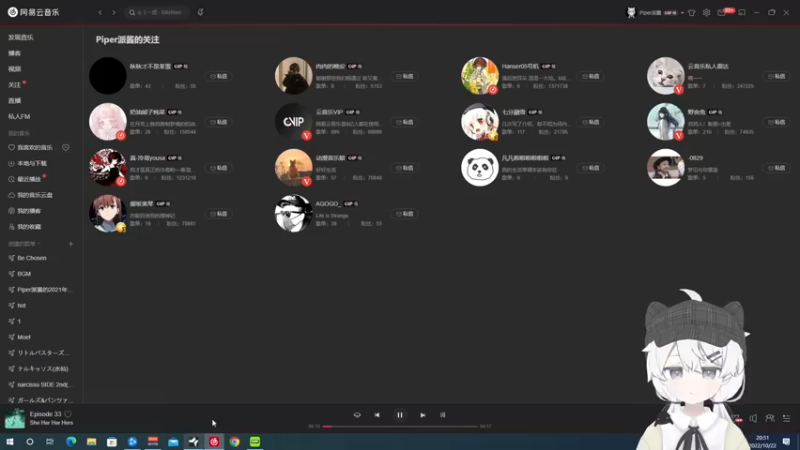
Task: Open the narcissu SIDE 2nd playlist
Action: coord(45,385)
